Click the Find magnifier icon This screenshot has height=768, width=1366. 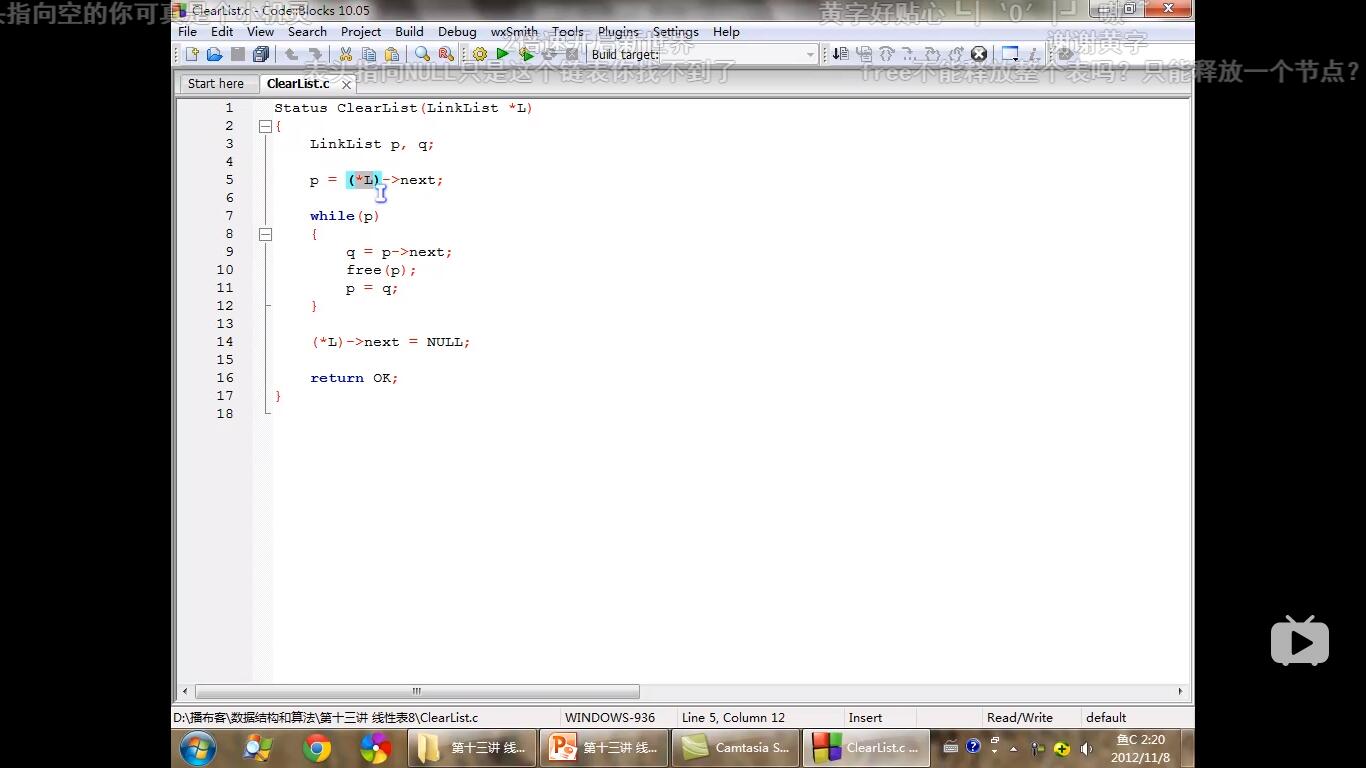422,54
